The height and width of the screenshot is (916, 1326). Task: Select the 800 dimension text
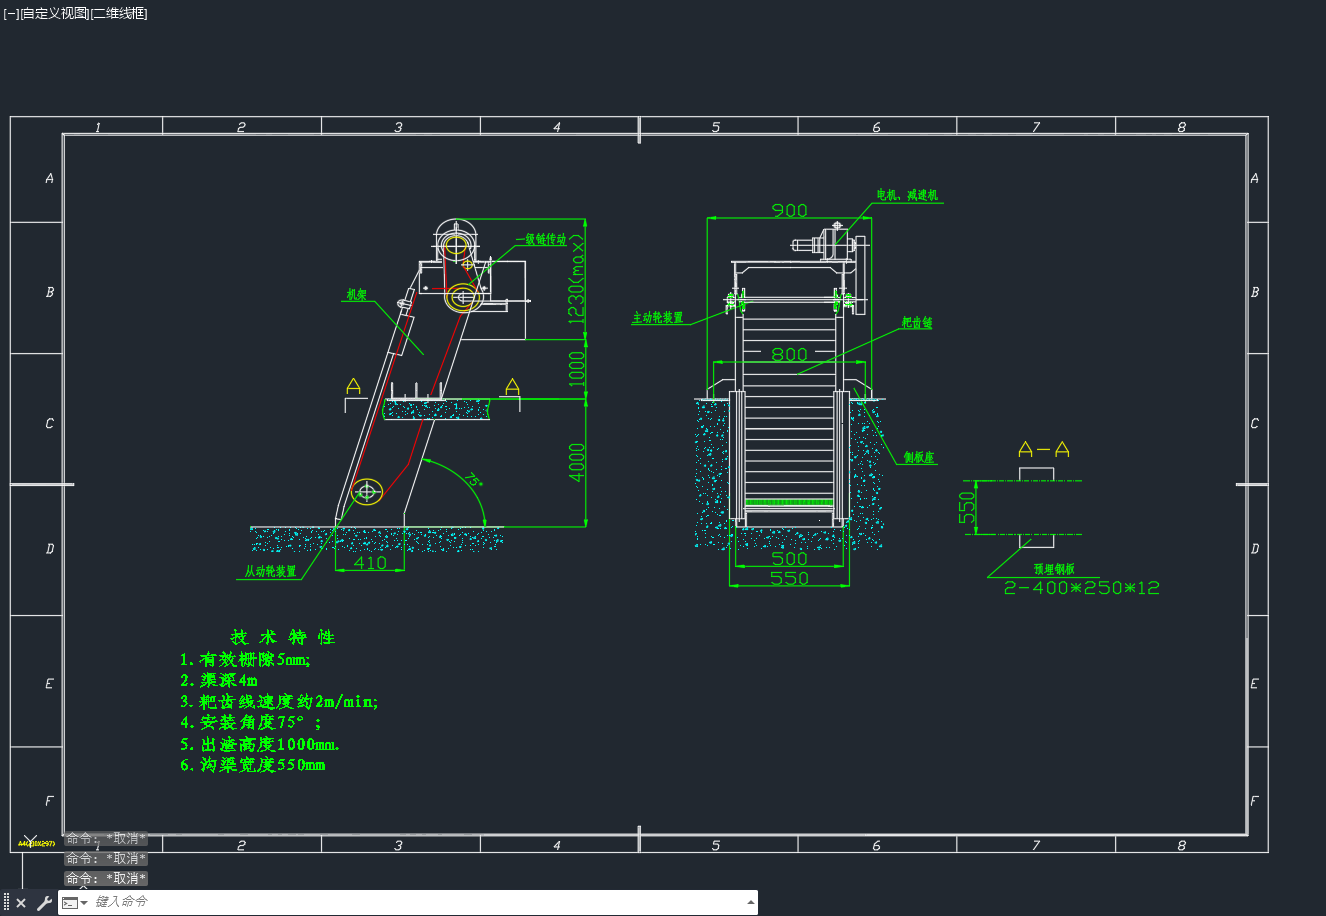pyautogui.click(x=789, y=354)
